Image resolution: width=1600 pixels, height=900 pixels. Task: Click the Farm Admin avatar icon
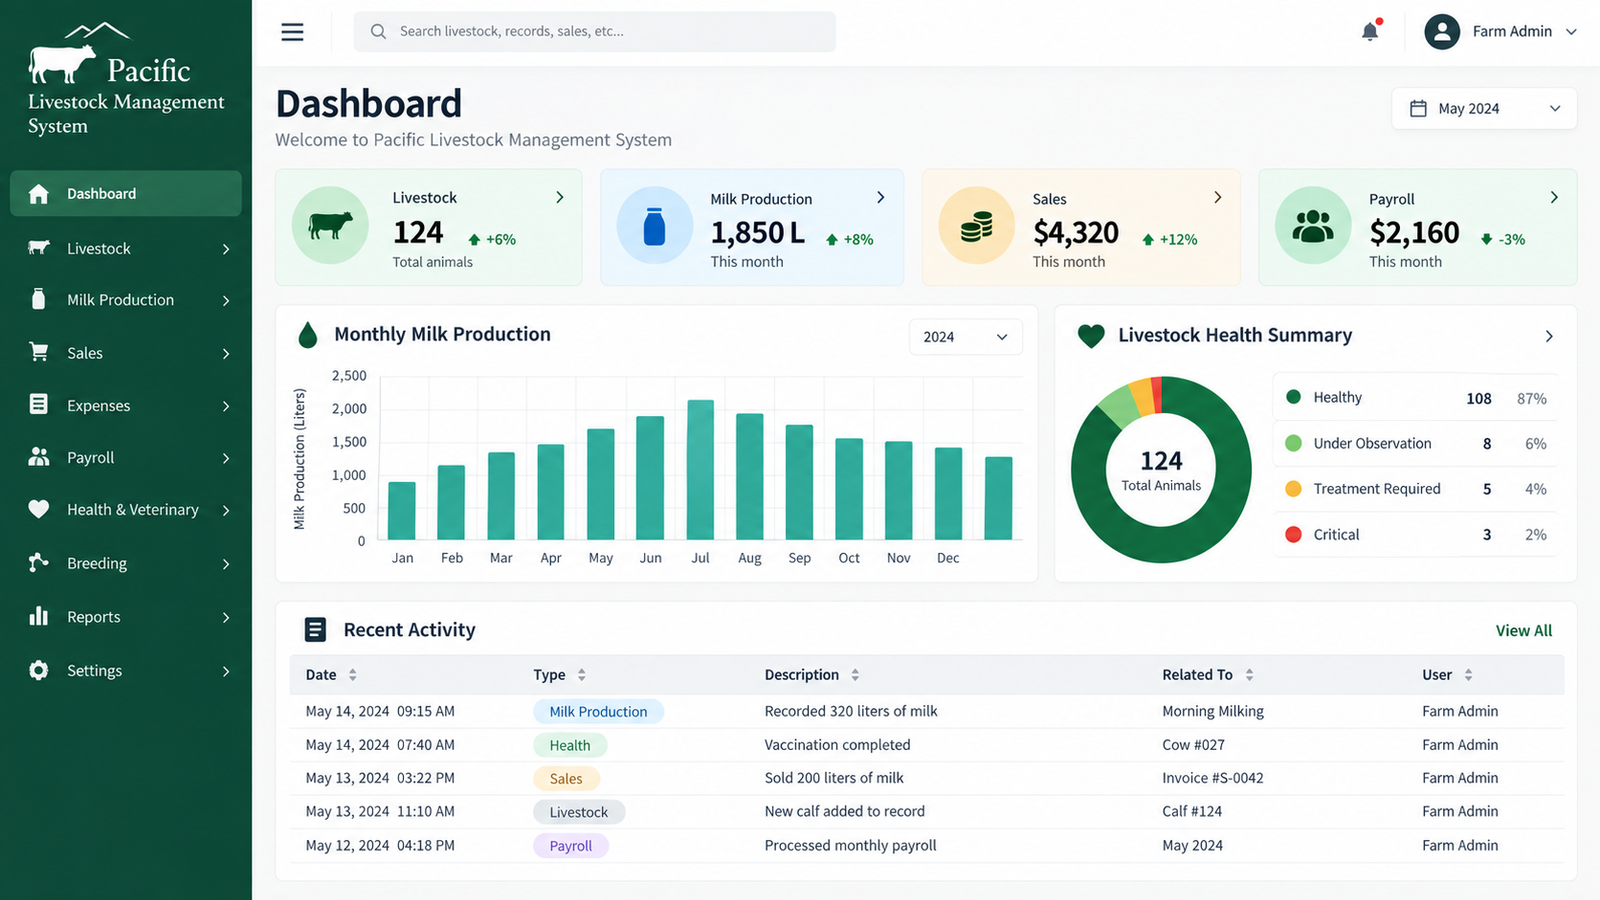pos(1442,32)
